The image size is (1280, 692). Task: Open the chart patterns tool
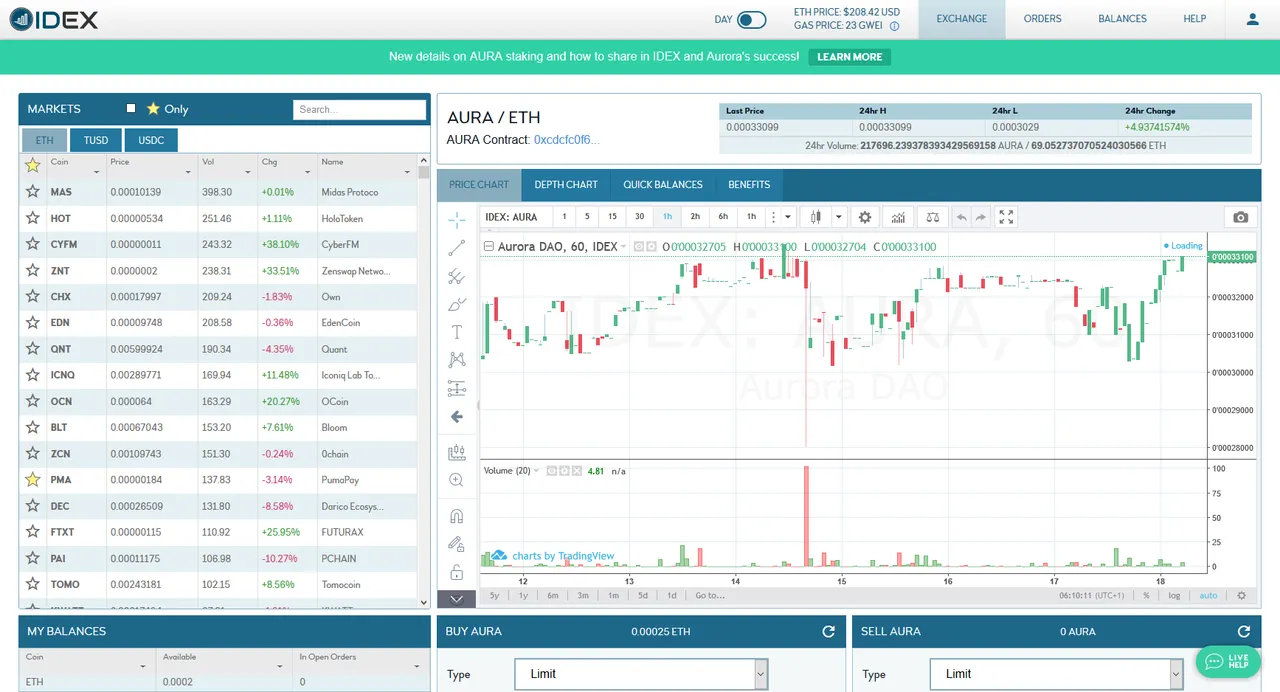pyautogui.click(x=457, y=360)
